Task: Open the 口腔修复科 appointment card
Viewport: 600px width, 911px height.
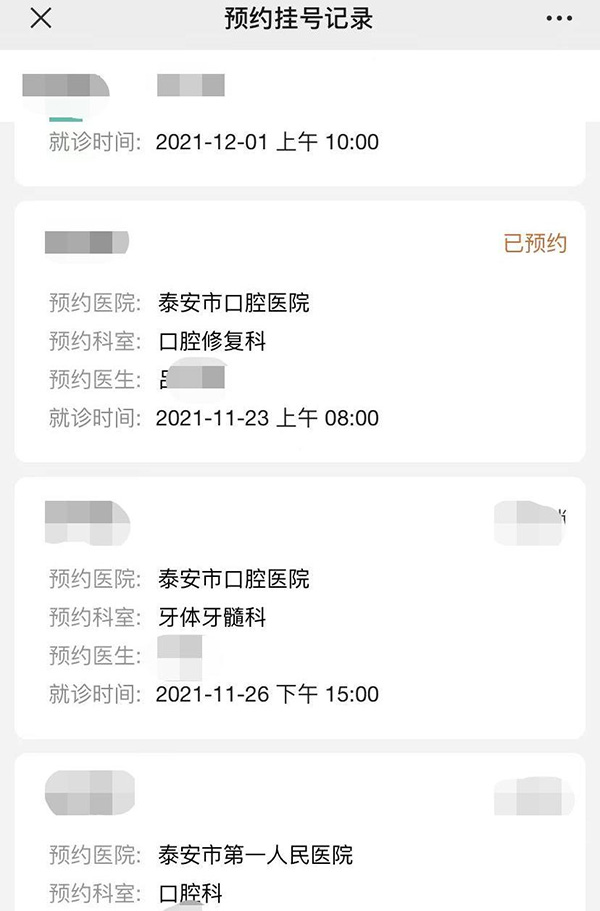Action: coord(300,332)
